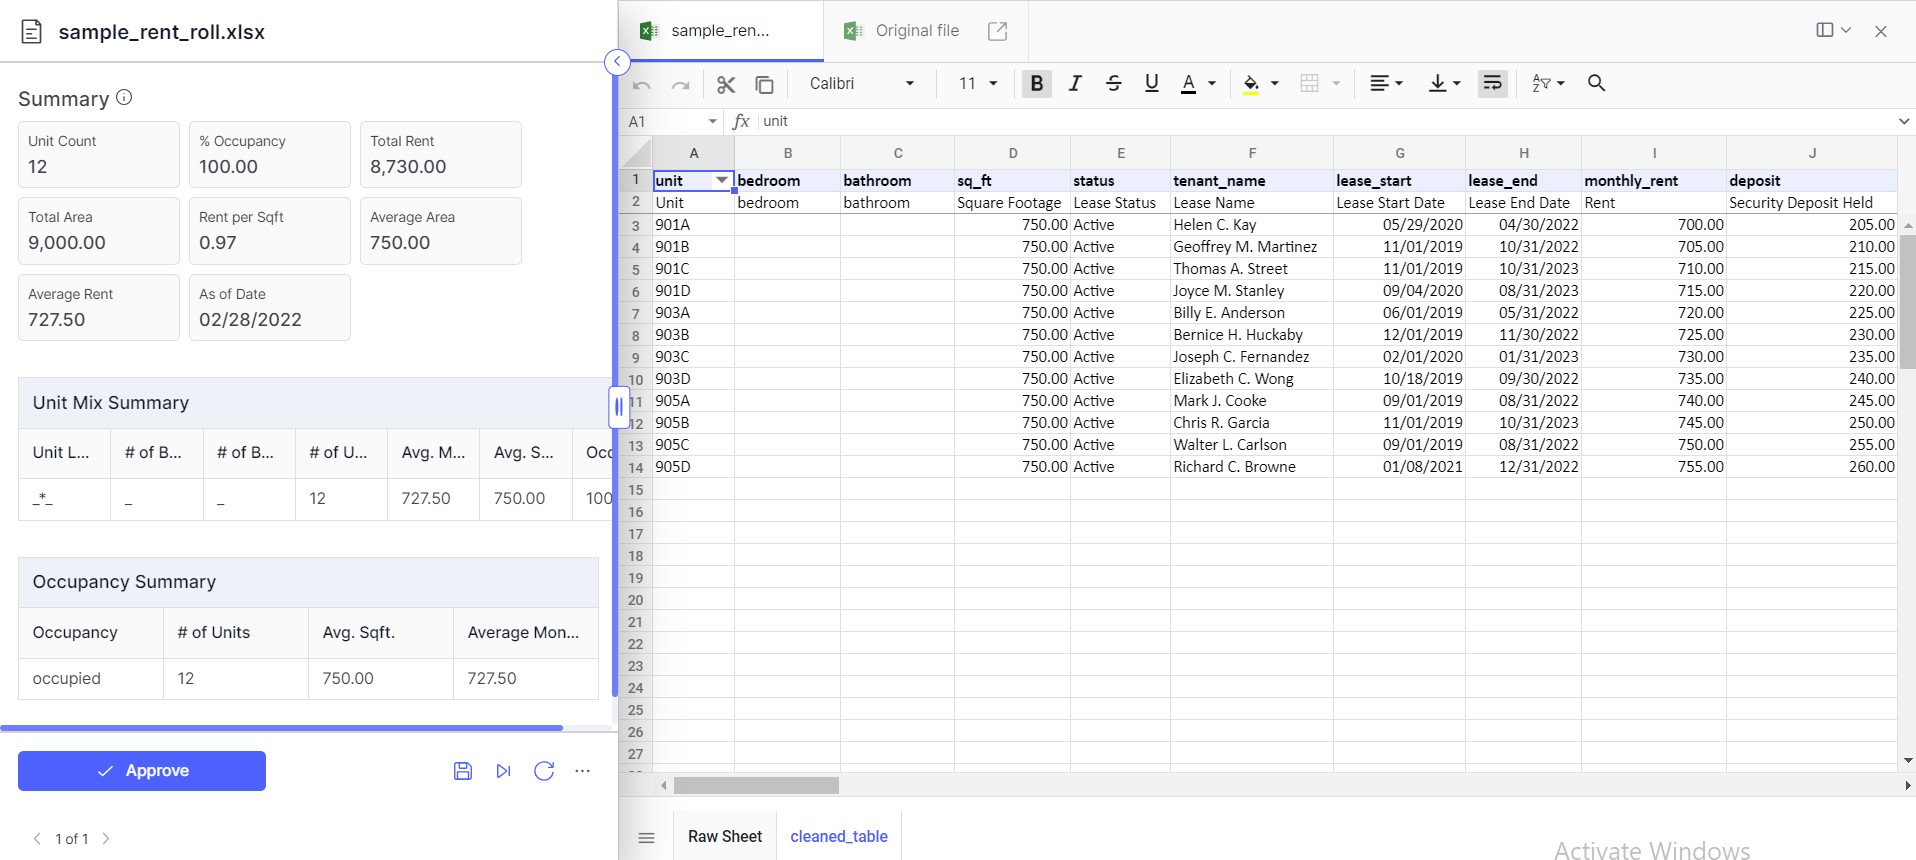The width and height of the screenshot is (1916, 860).
Task: Toggle bold formatting
Action: (1036, 83)
